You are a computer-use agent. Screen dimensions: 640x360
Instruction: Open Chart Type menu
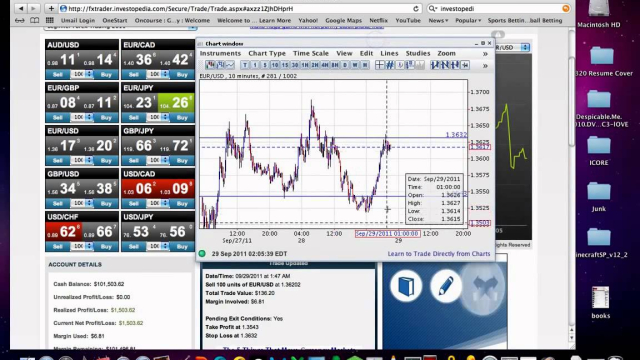pos(267,53)
